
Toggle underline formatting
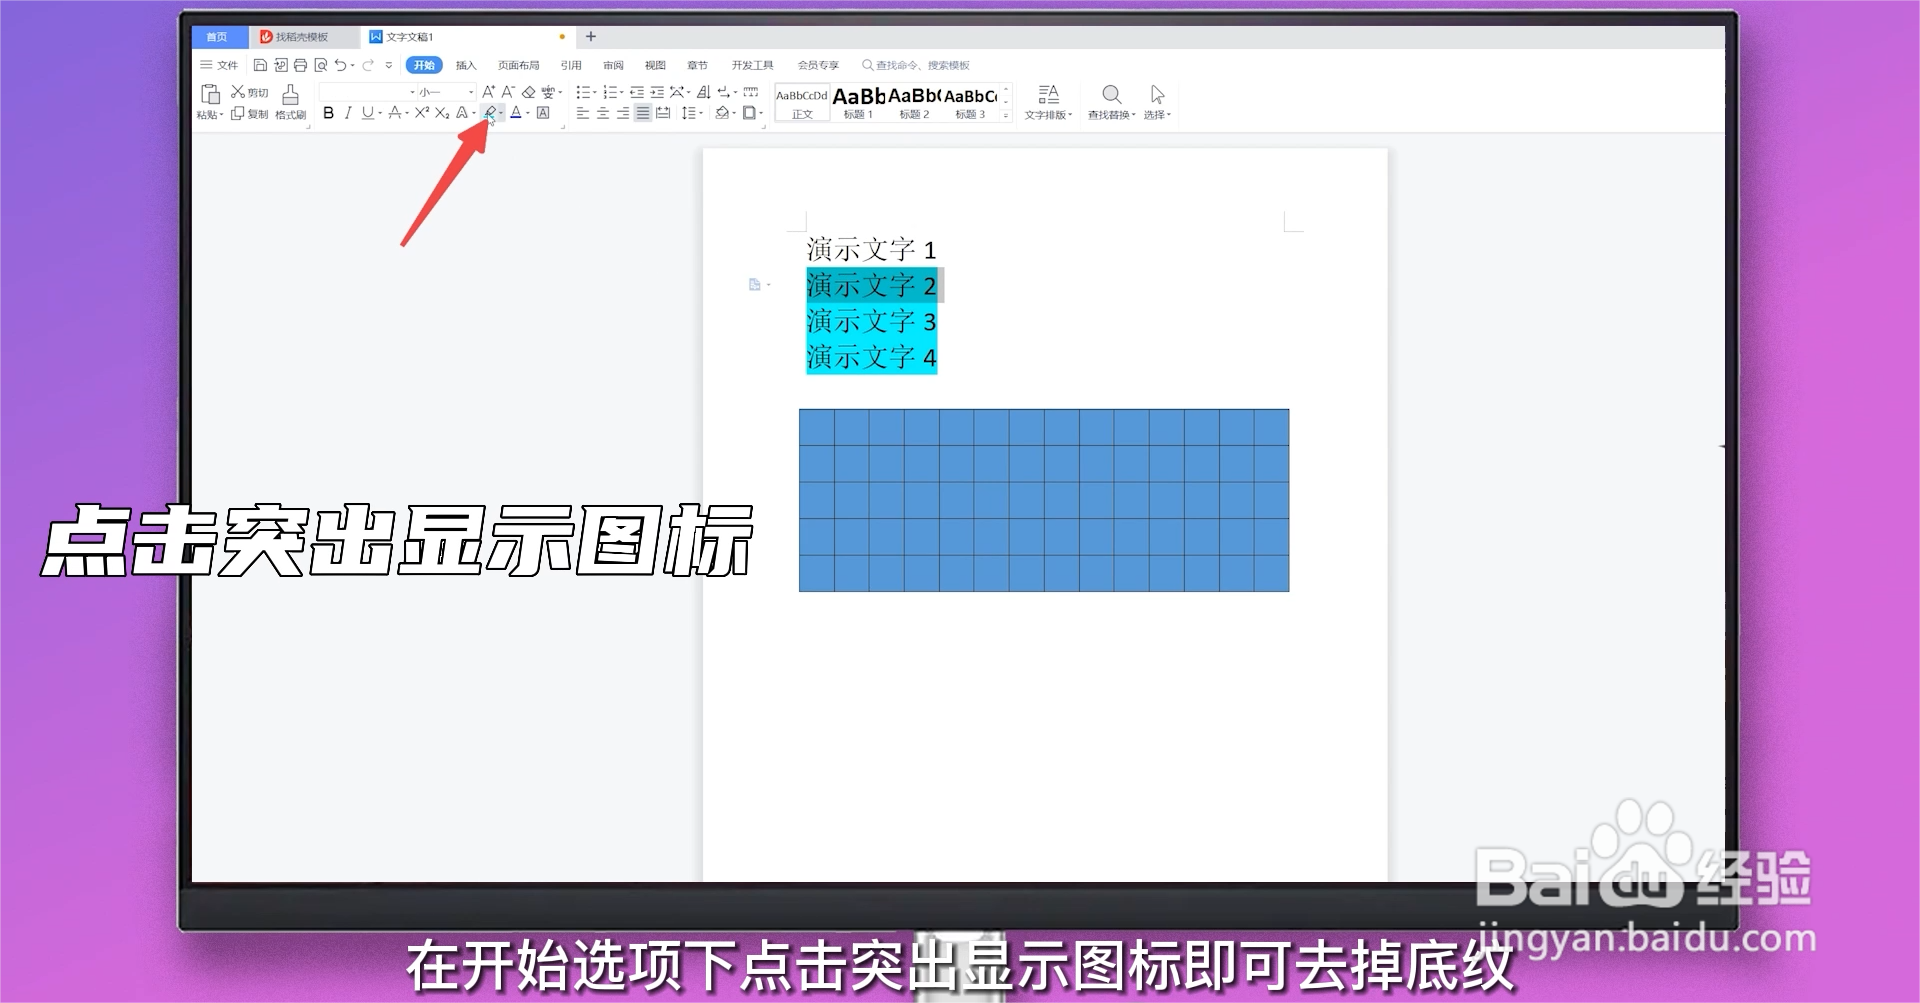tap(366, 112)
